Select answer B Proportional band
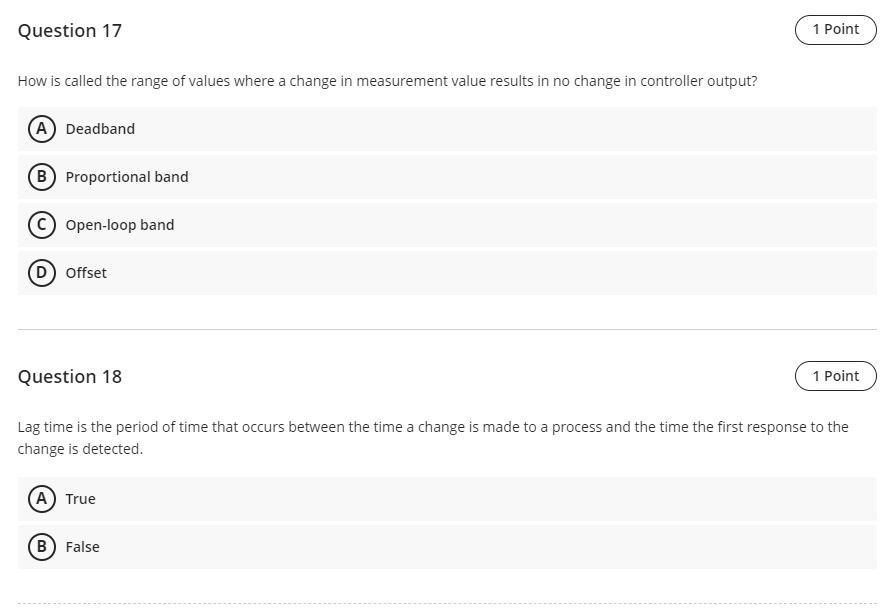This screenshot has width=886, height=614. coord(127,176)
